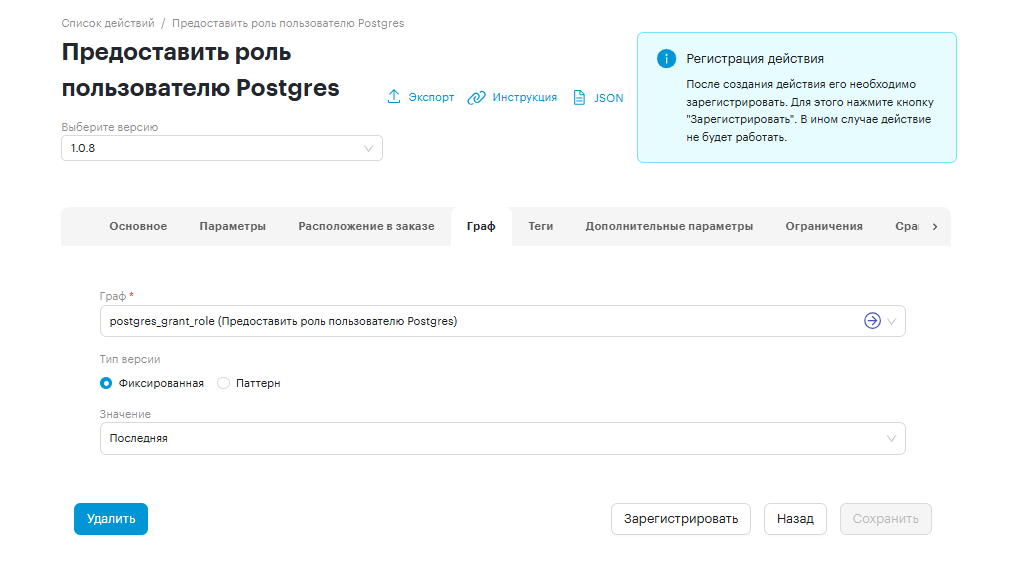Switch to the Ограничения tab
The width and height of the screenshot is (1027, 578).
(x=824, y=226)
